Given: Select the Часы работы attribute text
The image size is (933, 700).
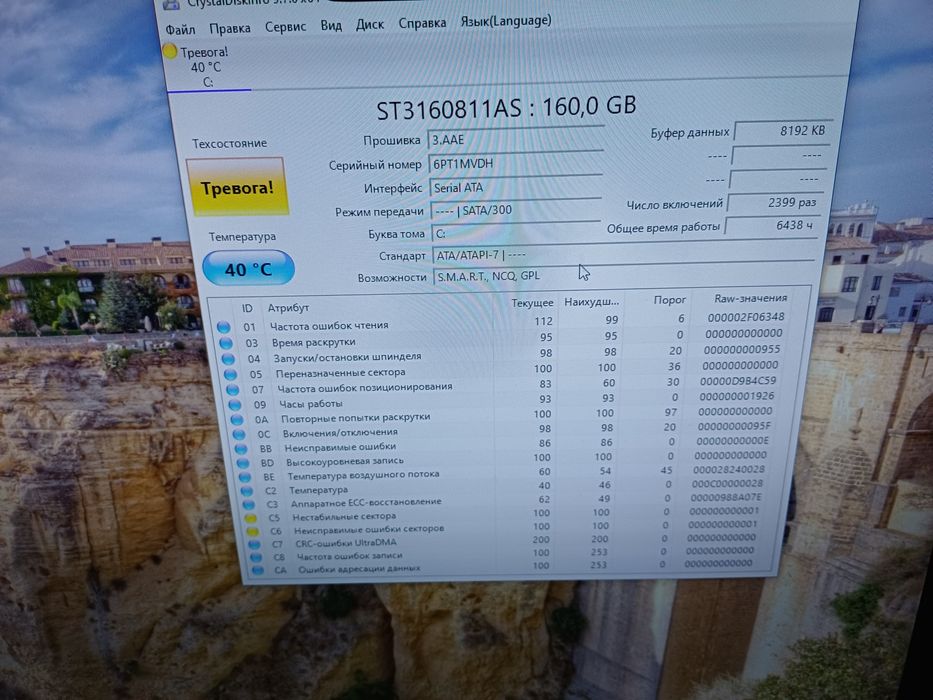Looking at the screenshot, I should [311, 404].
